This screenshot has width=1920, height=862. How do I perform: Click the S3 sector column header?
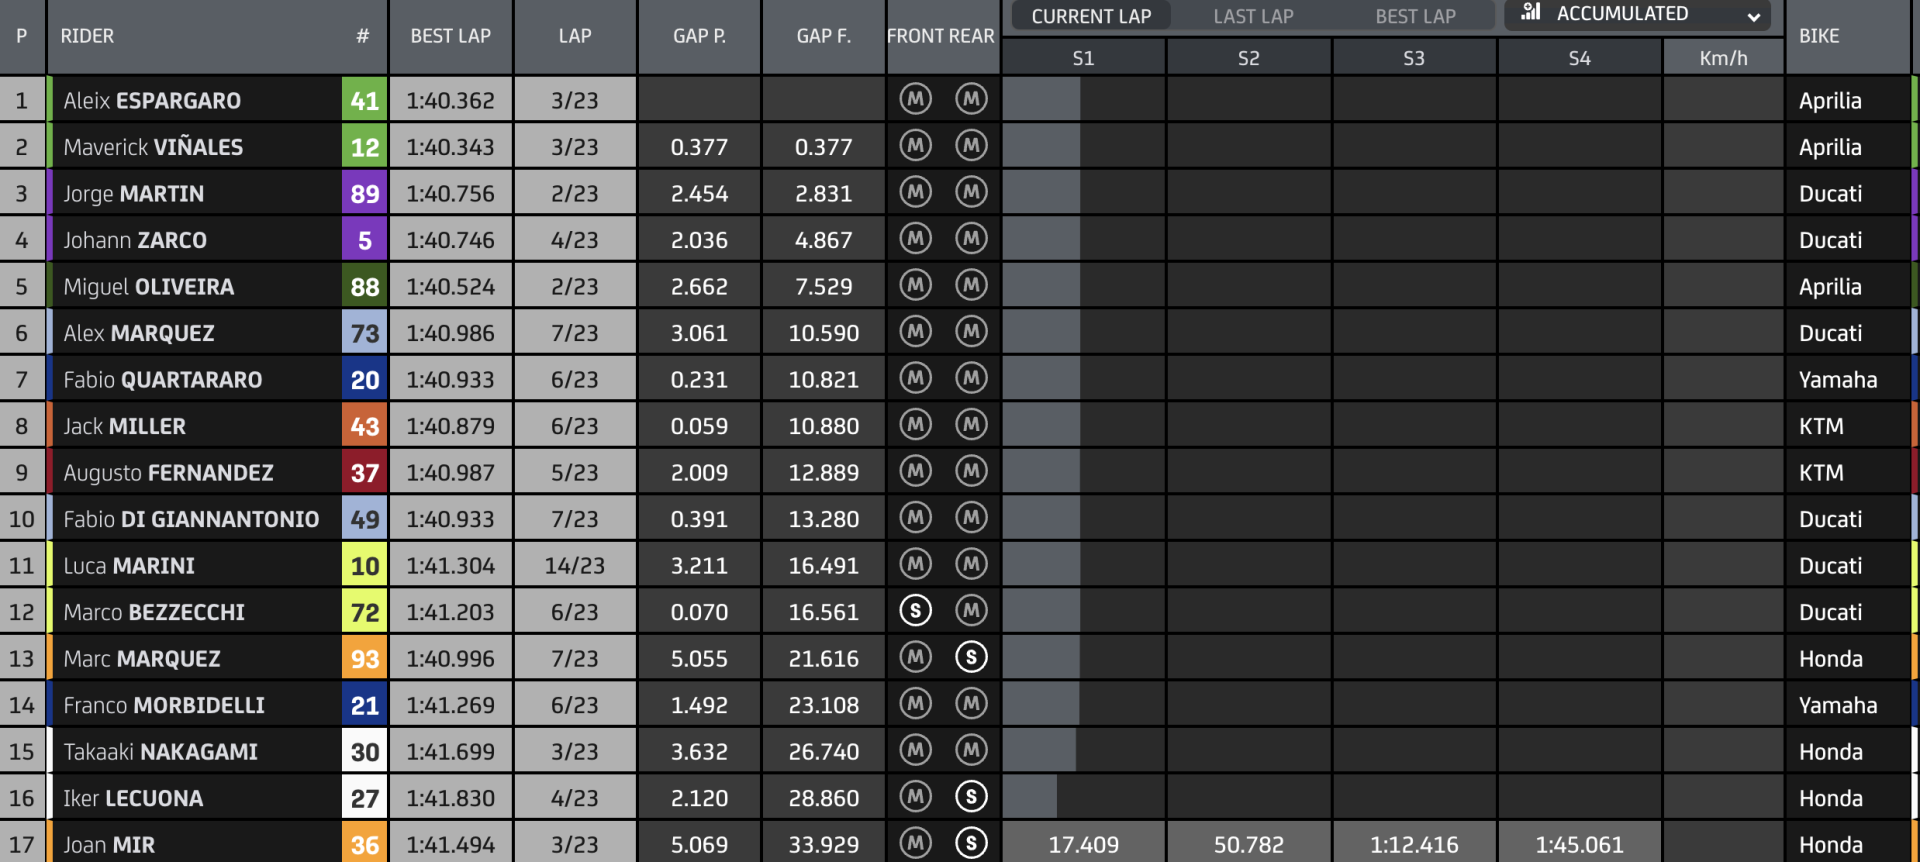1414,58
